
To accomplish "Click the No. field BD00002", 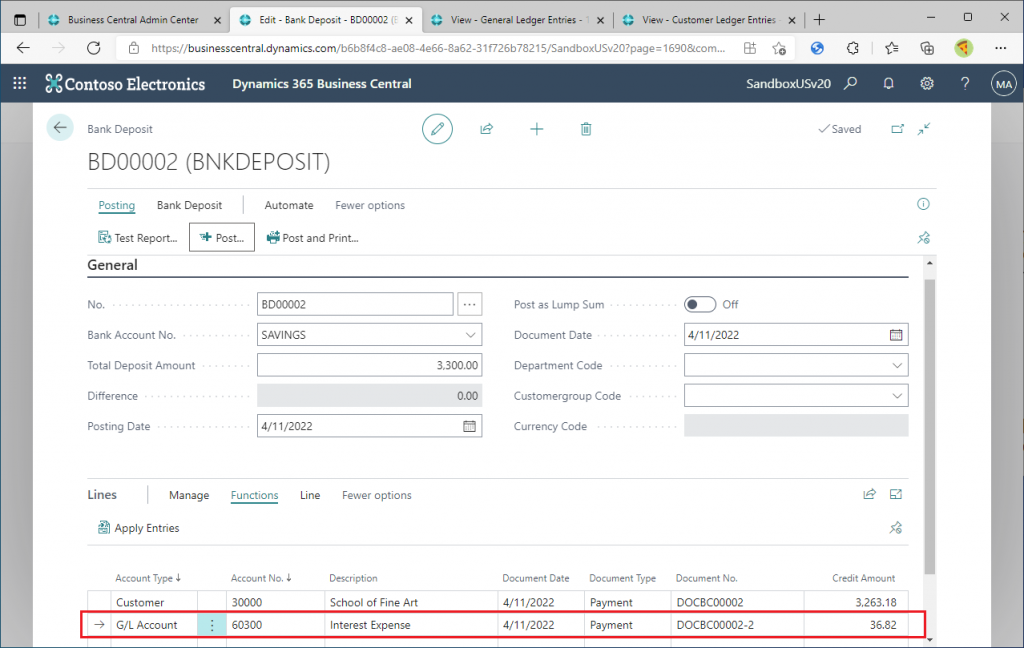I will coord(355,304).
